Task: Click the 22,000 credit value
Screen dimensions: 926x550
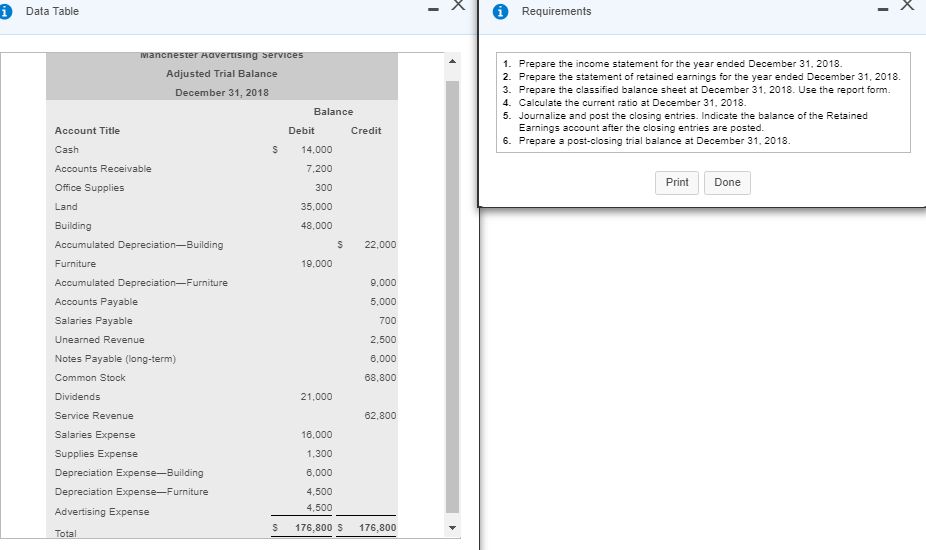Action: [380, 245]
